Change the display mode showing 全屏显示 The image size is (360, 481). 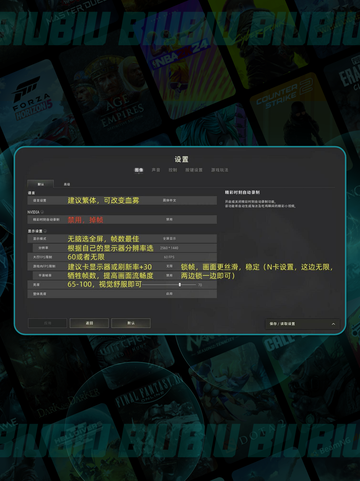tap(122, 239)
